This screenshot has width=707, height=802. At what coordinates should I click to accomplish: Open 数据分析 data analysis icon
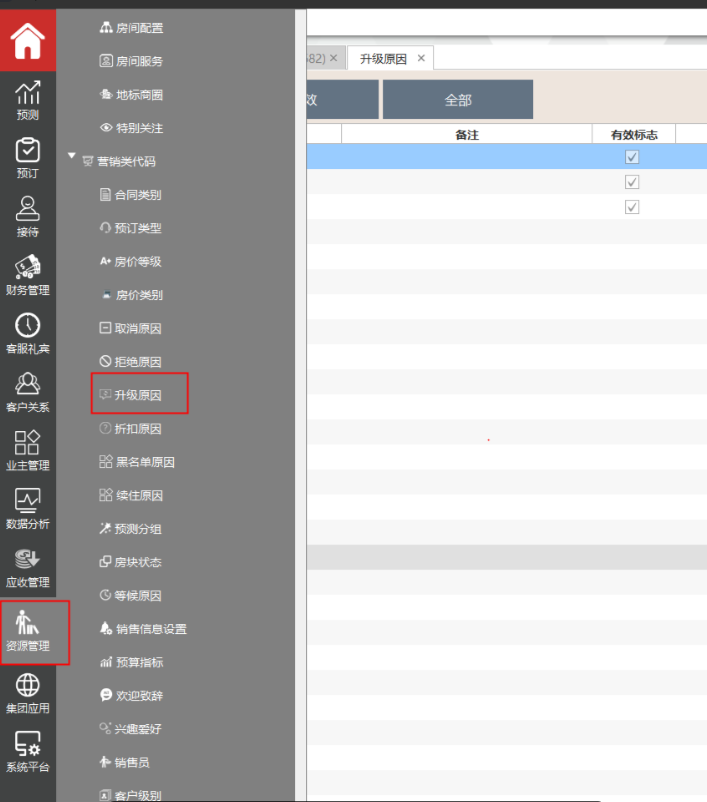[28, 507]
